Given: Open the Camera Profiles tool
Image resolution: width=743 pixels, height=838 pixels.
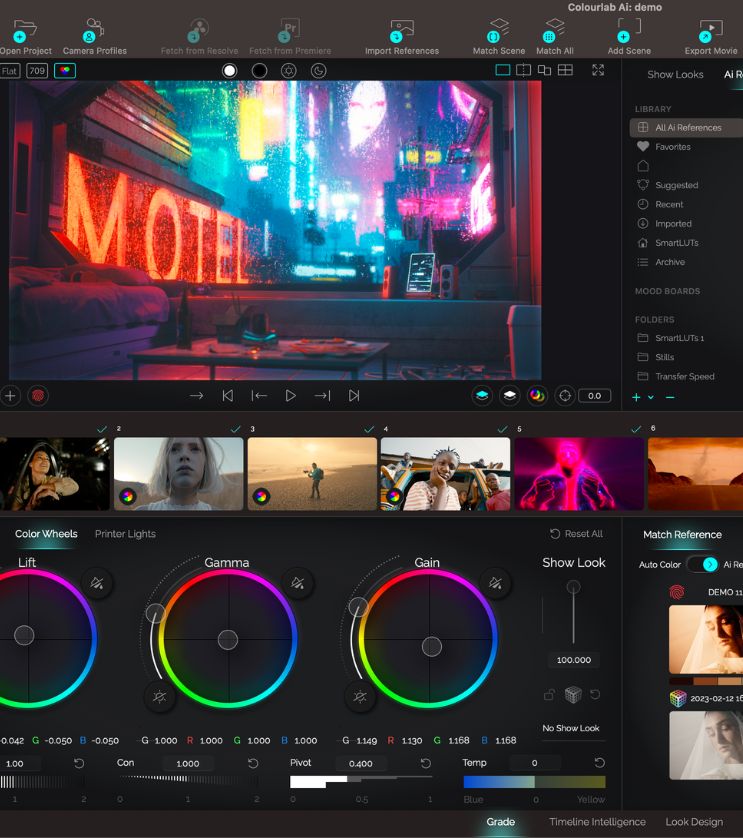Looking at the screenshot, I should click(x=94, y=30).
